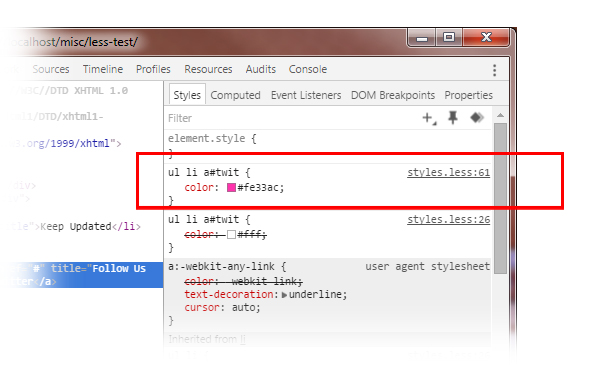This screenshot has width=598, height=385.
Task: Open the DOM Breakpoints tab
Action: (x=393, y=95)
